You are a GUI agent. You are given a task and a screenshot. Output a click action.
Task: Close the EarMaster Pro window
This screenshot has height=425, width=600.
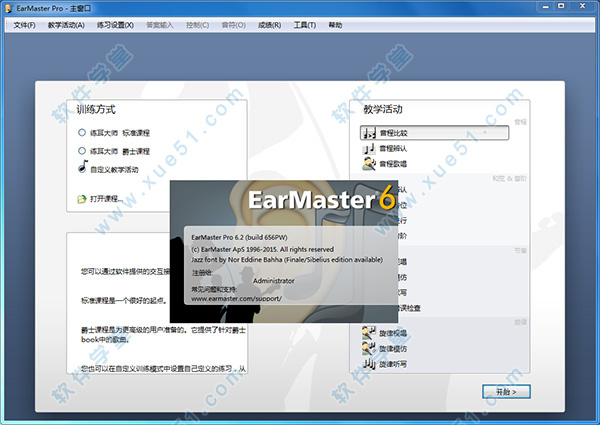coord(582,6)
